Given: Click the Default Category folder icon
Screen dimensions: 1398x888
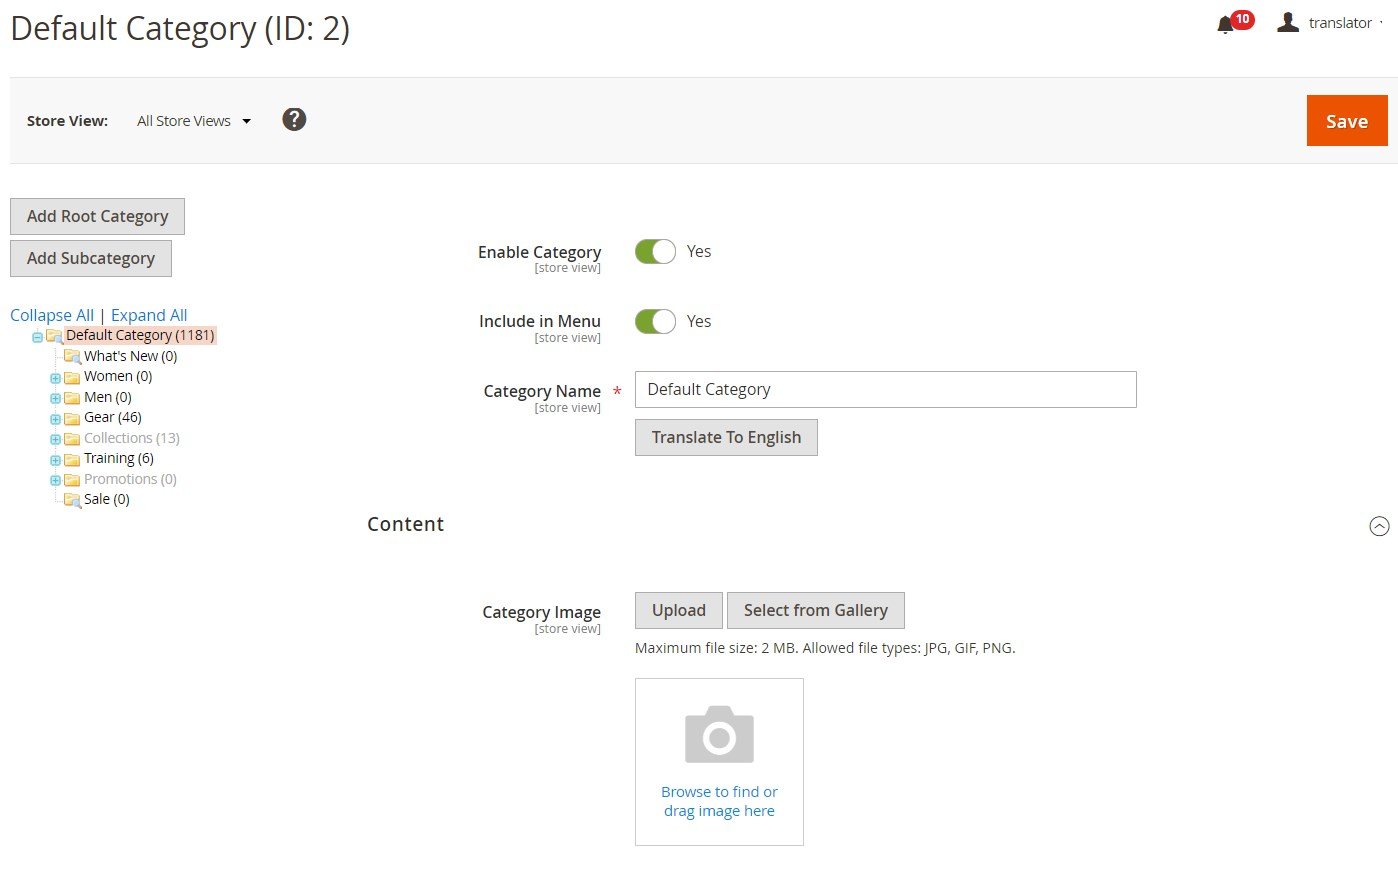Looking at the screenshot, I should pyautogui.click(x=54, y=336).
